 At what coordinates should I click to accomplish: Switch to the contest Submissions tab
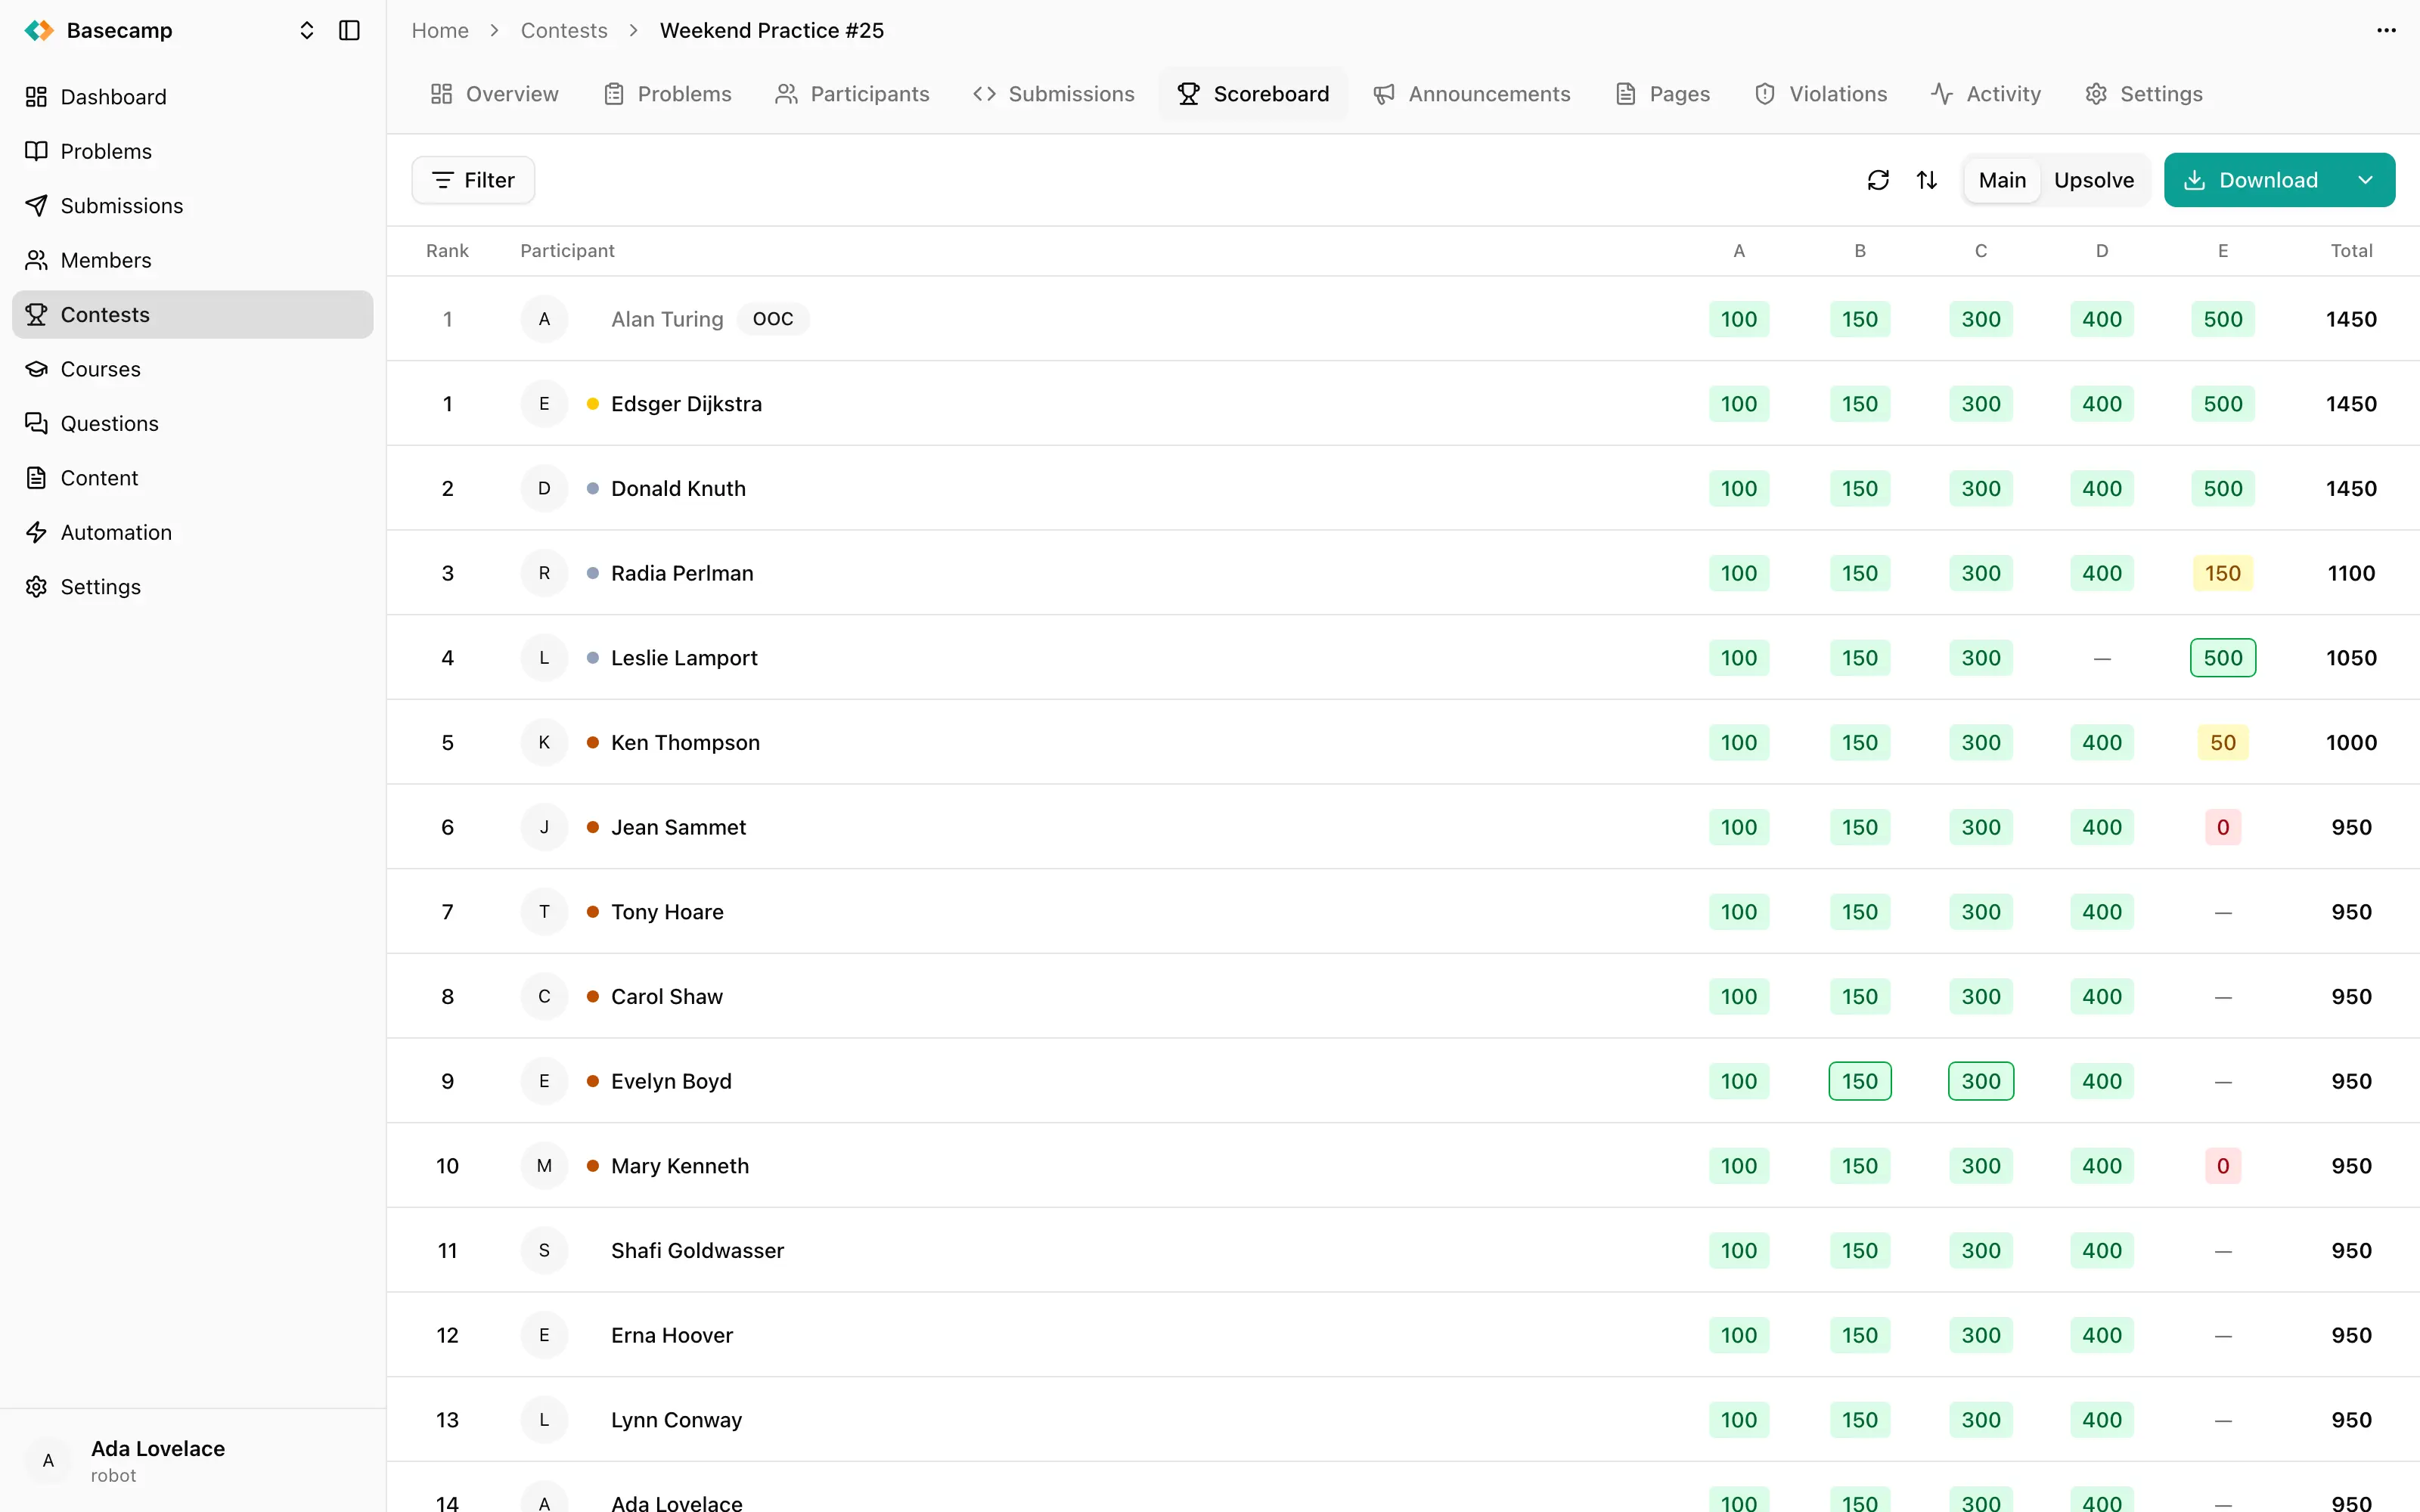pos(1053,94)
